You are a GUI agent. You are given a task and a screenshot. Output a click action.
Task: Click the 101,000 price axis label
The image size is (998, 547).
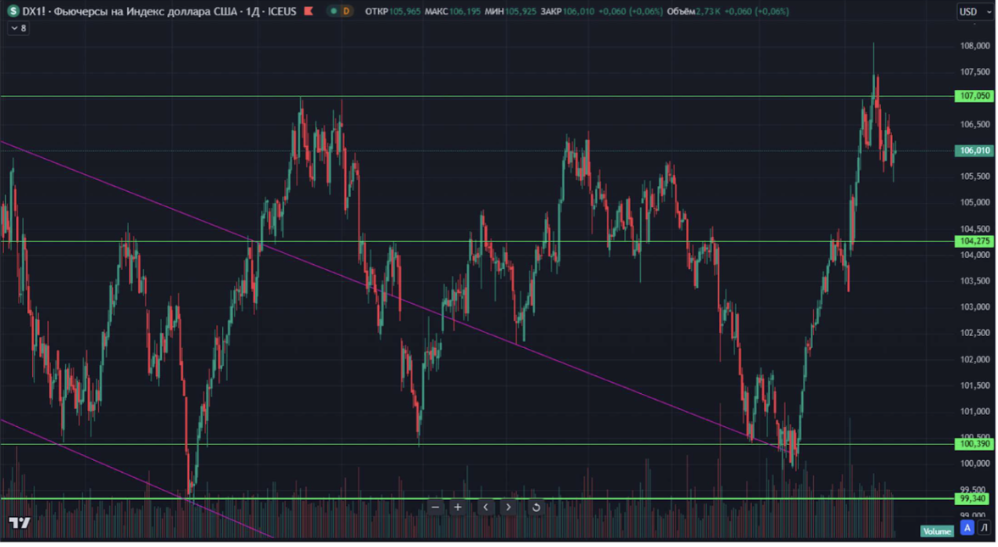tap(974, 411)
